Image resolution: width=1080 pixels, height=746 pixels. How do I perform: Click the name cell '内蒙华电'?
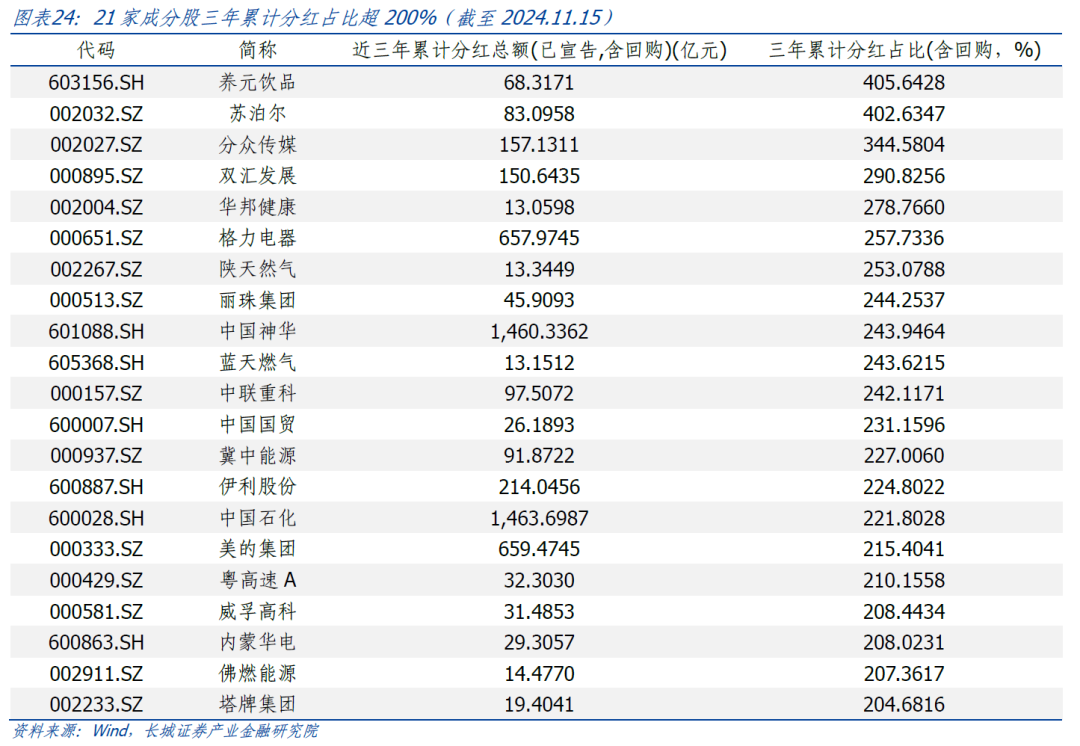(258, 643)
